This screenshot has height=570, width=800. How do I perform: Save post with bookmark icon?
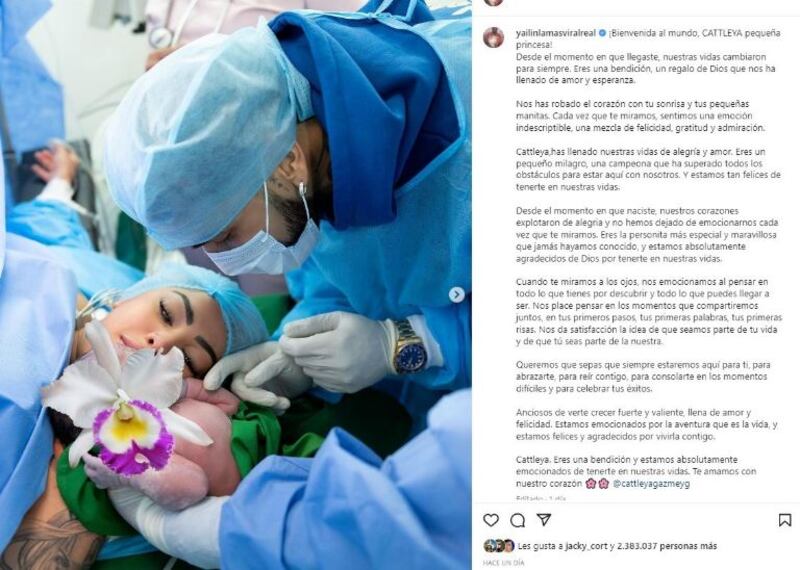785,520
